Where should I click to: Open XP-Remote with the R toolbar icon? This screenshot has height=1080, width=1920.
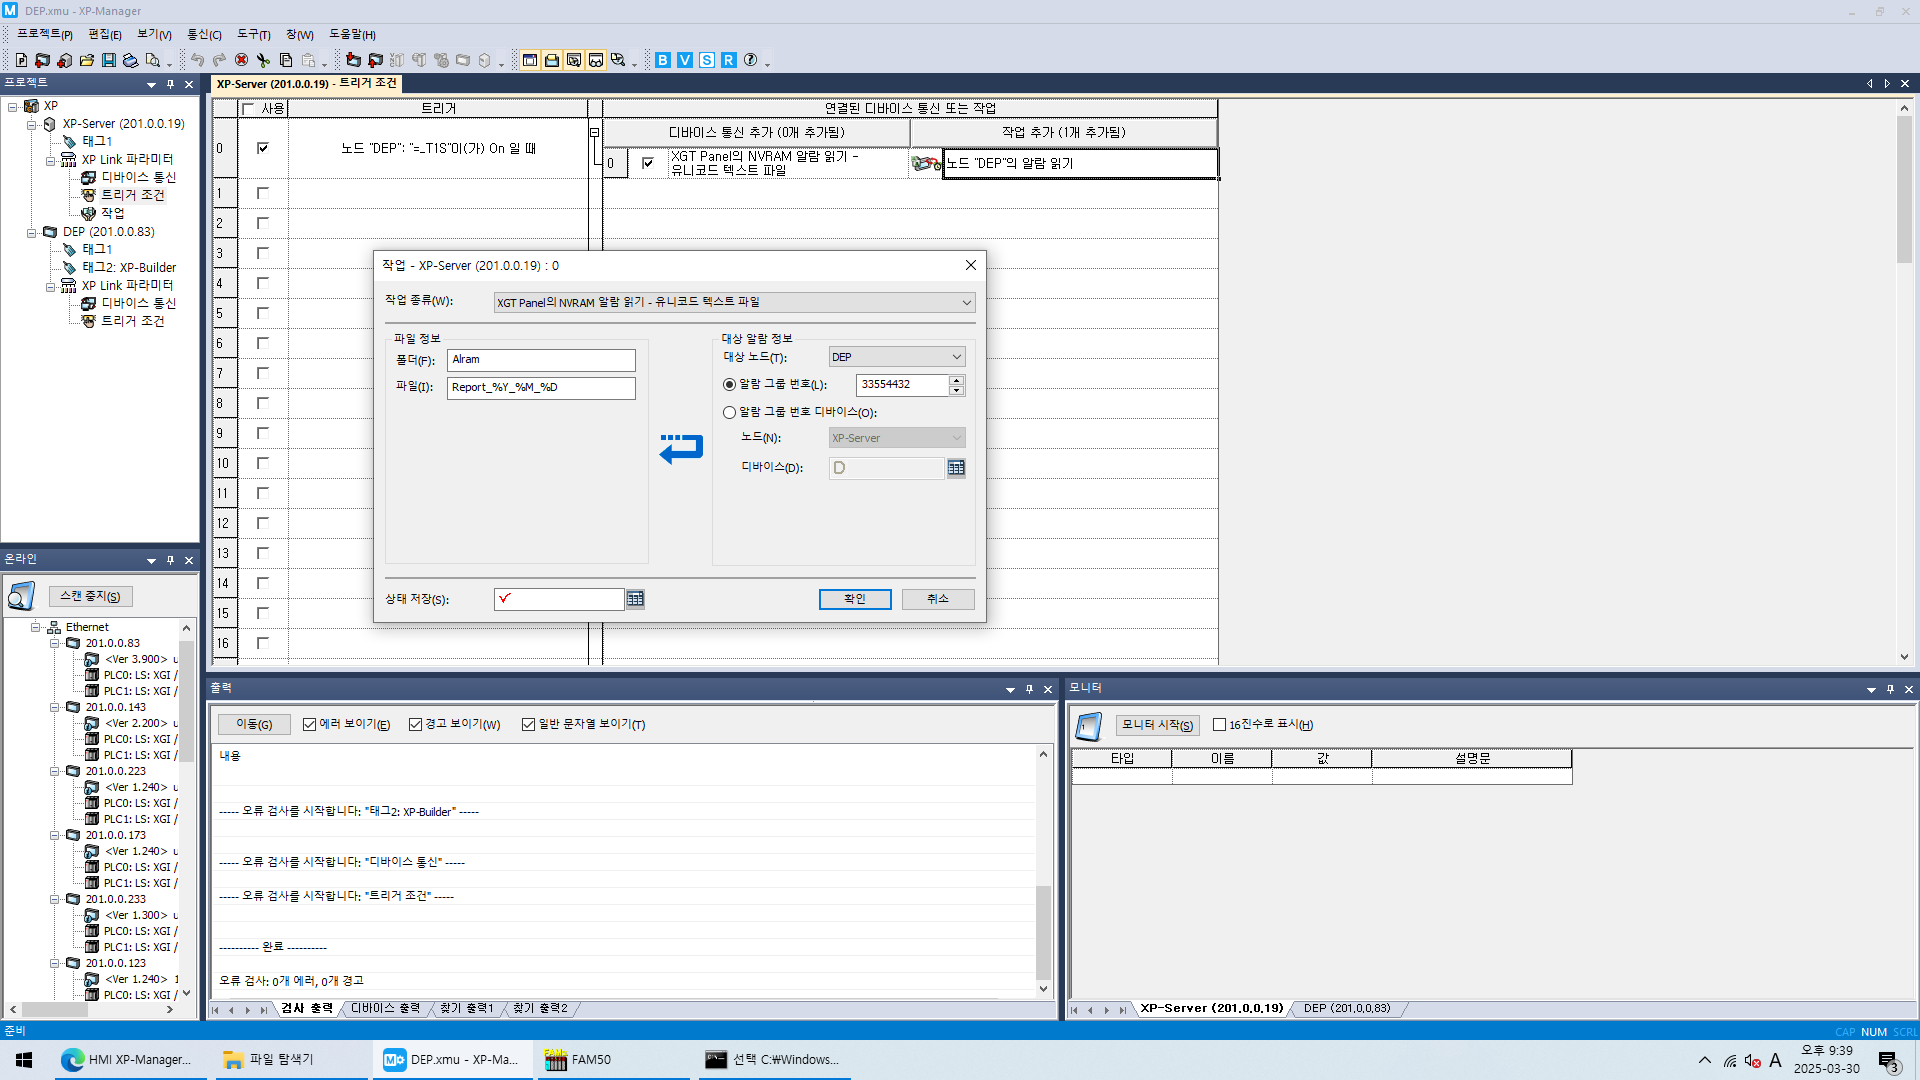coord(731,60)
